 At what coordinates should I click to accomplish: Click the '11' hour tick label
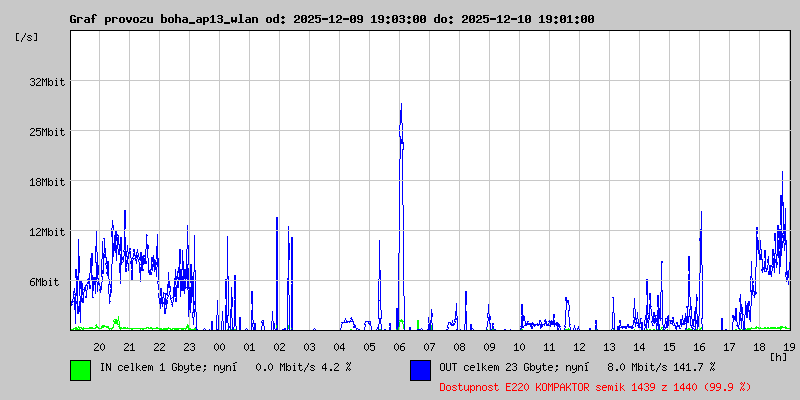(549, 347)
